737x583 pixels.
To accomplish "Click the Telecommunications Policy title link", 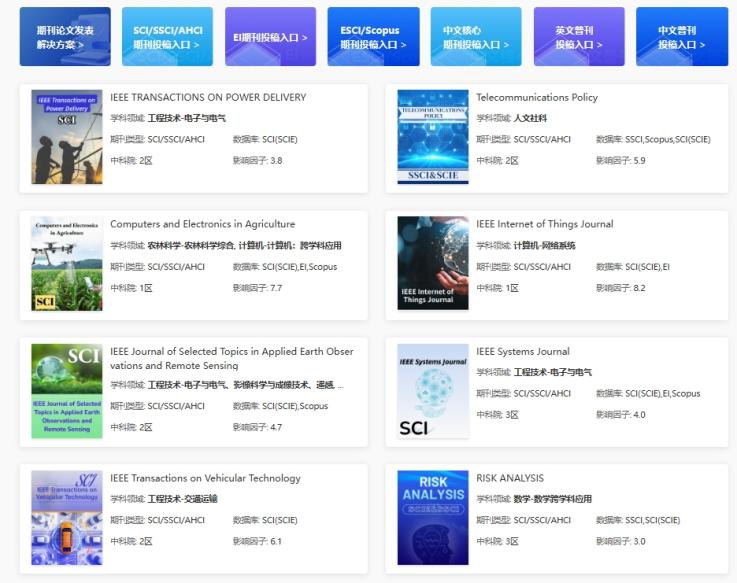I will [537, 97].
